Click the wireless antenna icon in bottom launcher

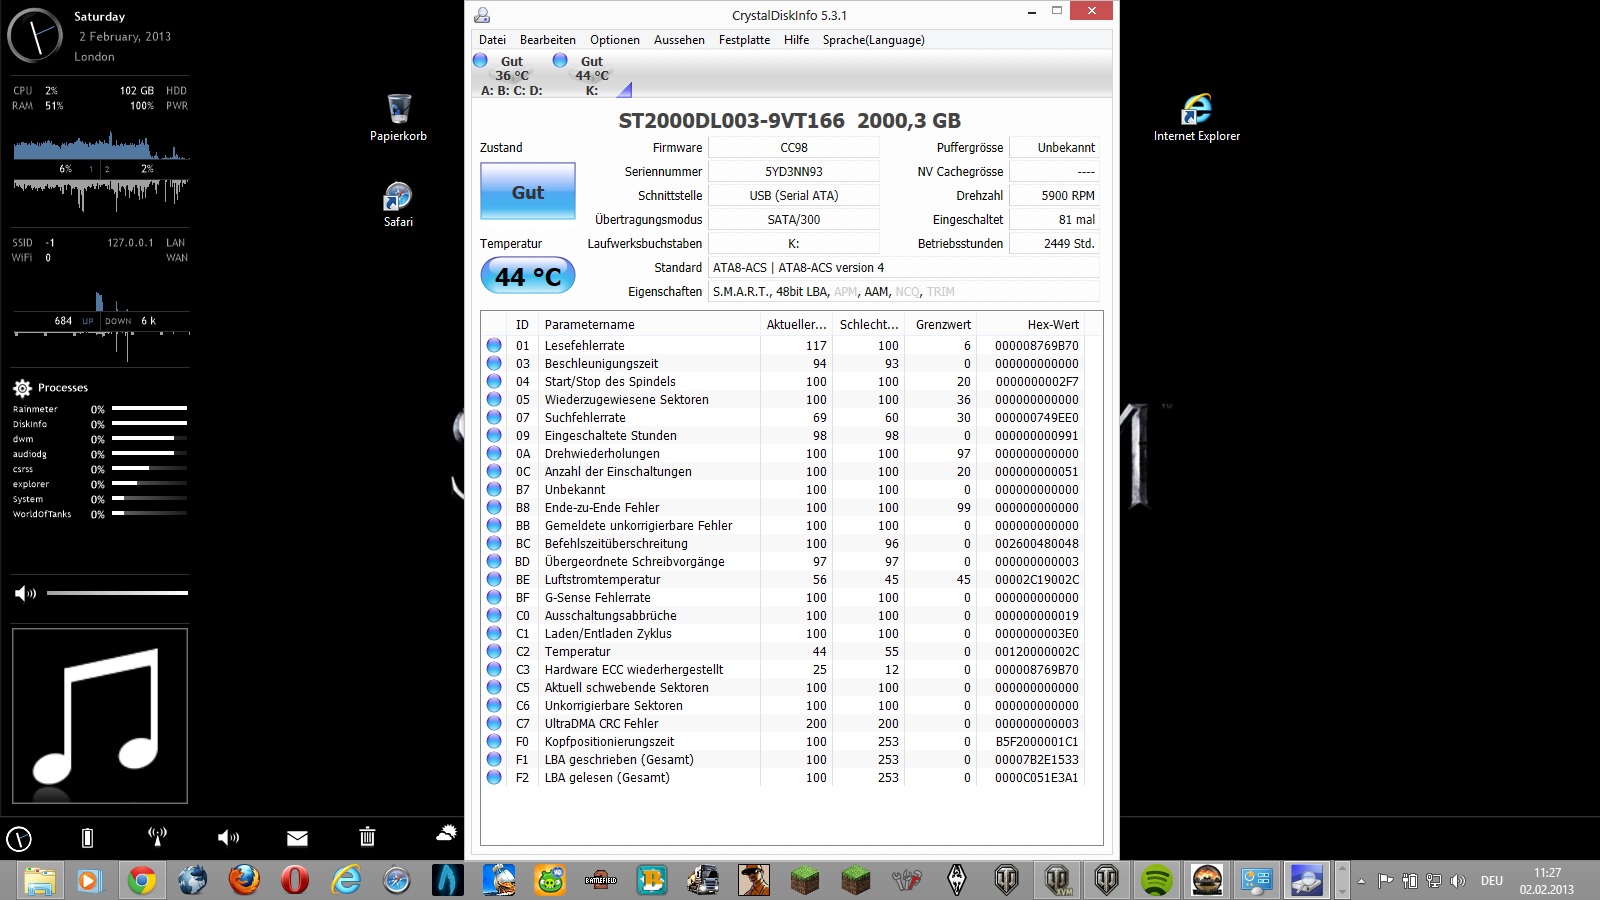pos(157,836)
